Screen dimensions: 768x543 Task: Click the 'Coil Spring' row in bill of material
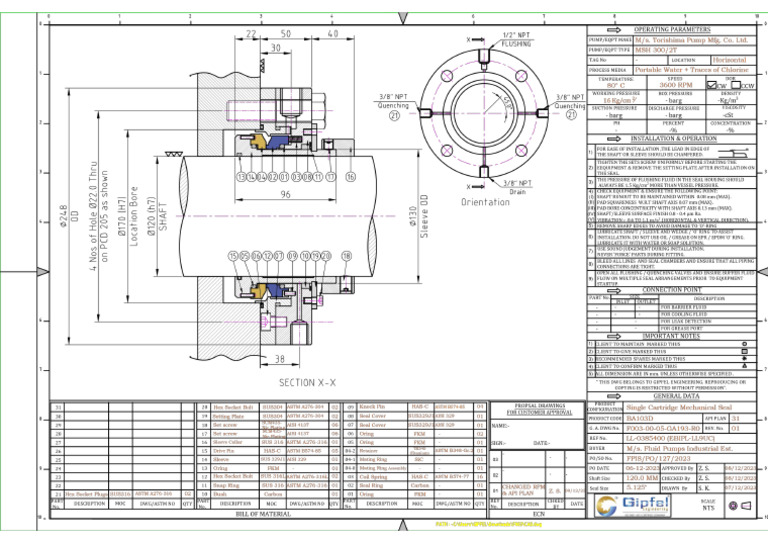click(x=413, y=476)
